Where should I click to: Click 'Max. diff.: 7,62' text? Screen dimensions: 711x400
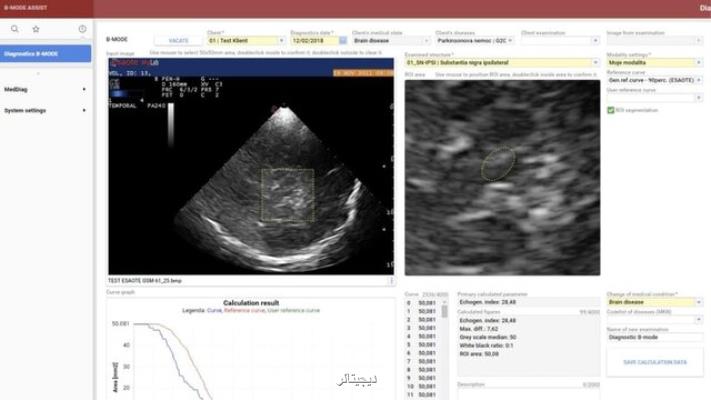coord(479,328)
